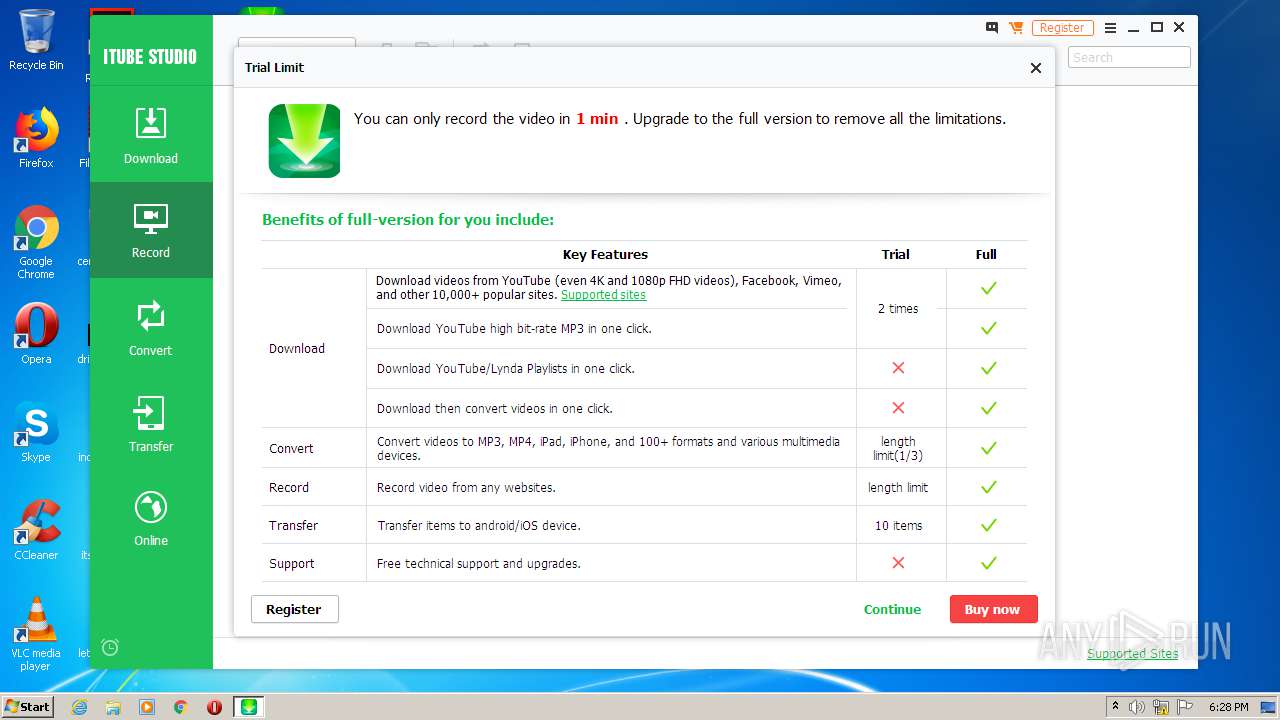Open the hamburger menu in title bar
This screenshot has width=1280, height=720.
tap(1110, 28)
